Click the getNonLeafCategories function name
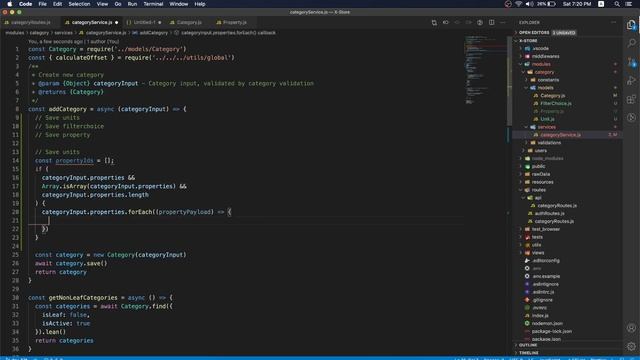640x360 pixels. tap(83, 298)
